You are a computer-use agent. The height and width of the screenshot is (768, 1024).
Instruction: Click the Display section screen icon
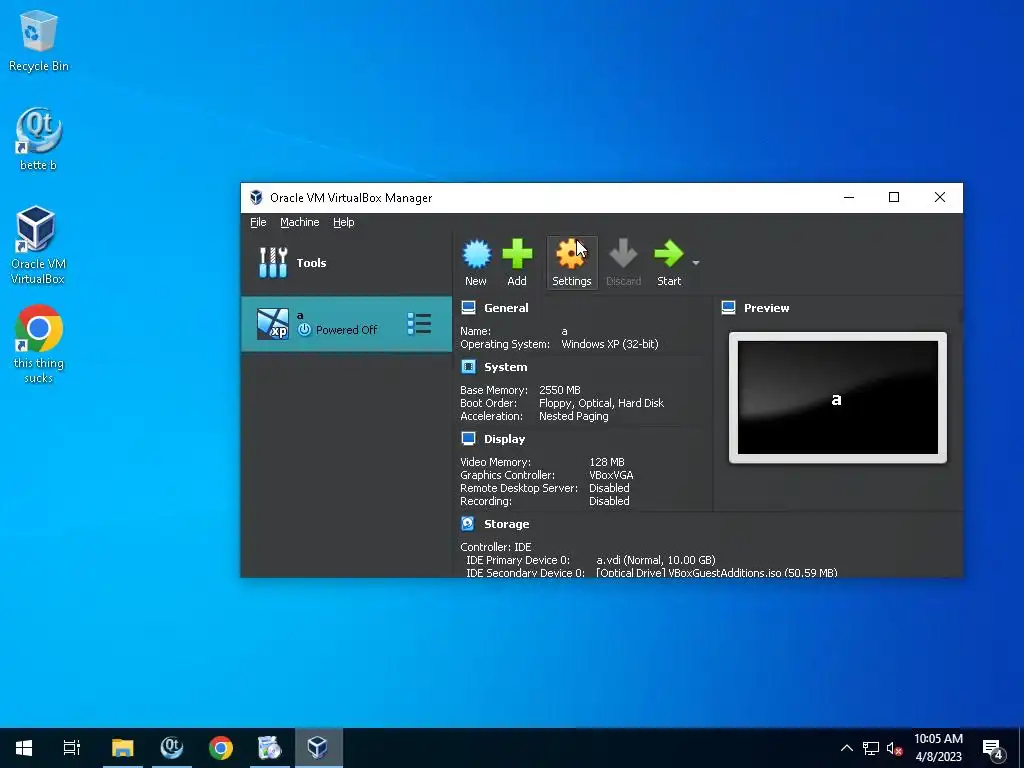pyautogui.click(x=468, y=438)
